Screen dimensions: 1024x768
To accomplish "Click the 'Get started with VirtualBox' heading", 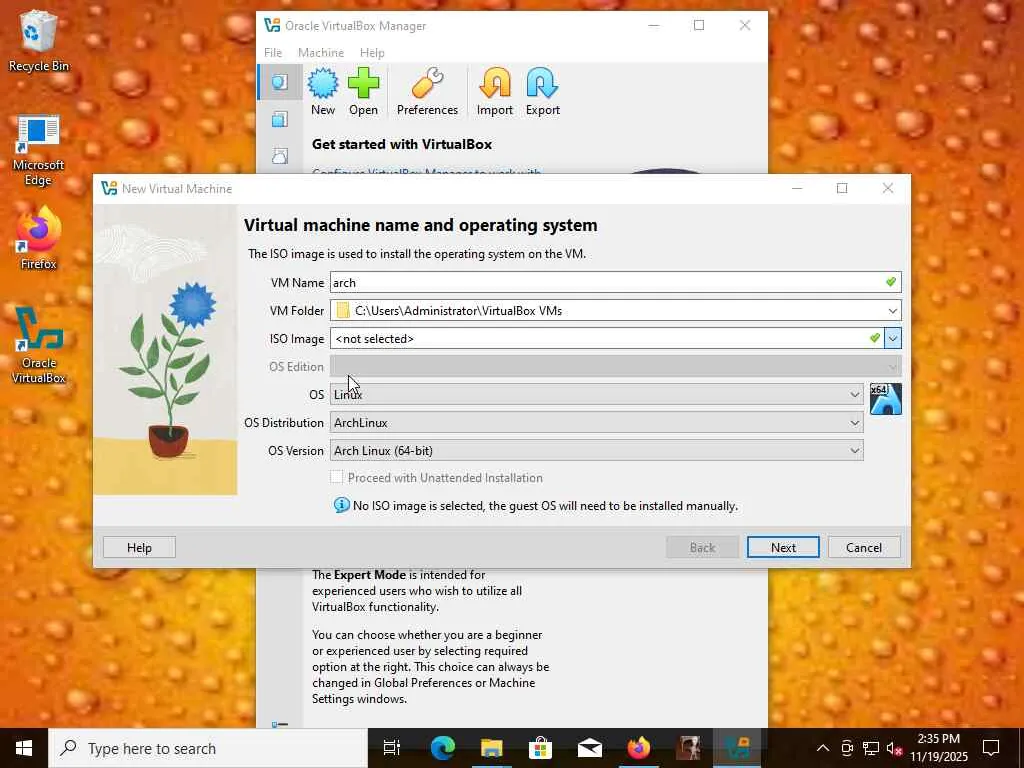I will (402, 144).
